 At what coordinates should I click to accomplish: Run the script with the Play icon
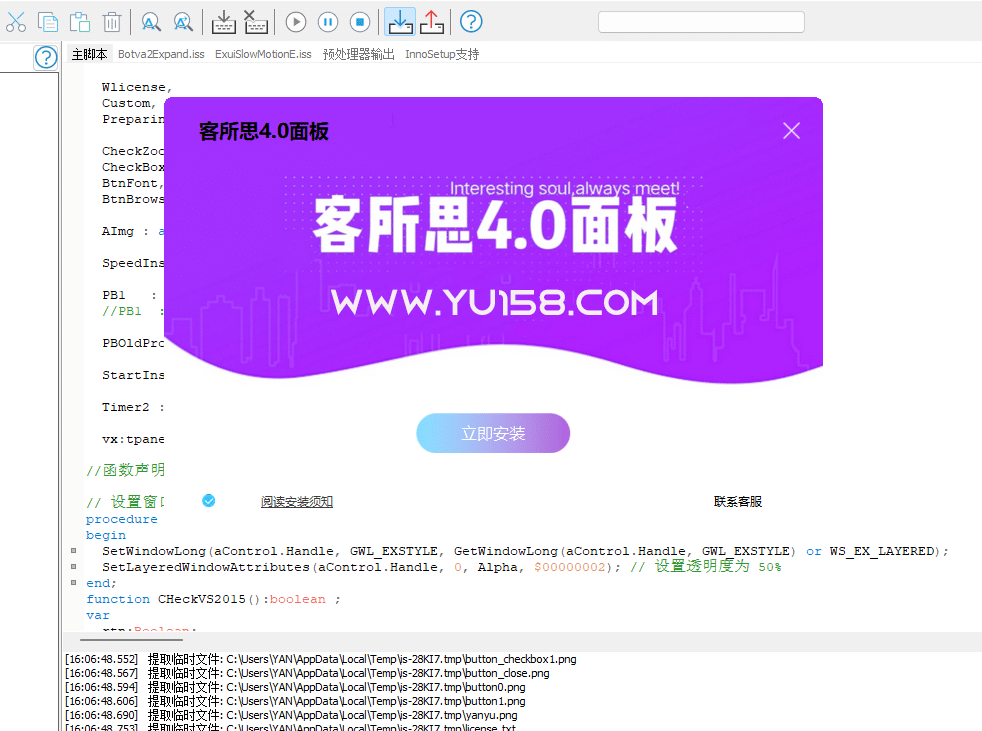tap(295, 21)
